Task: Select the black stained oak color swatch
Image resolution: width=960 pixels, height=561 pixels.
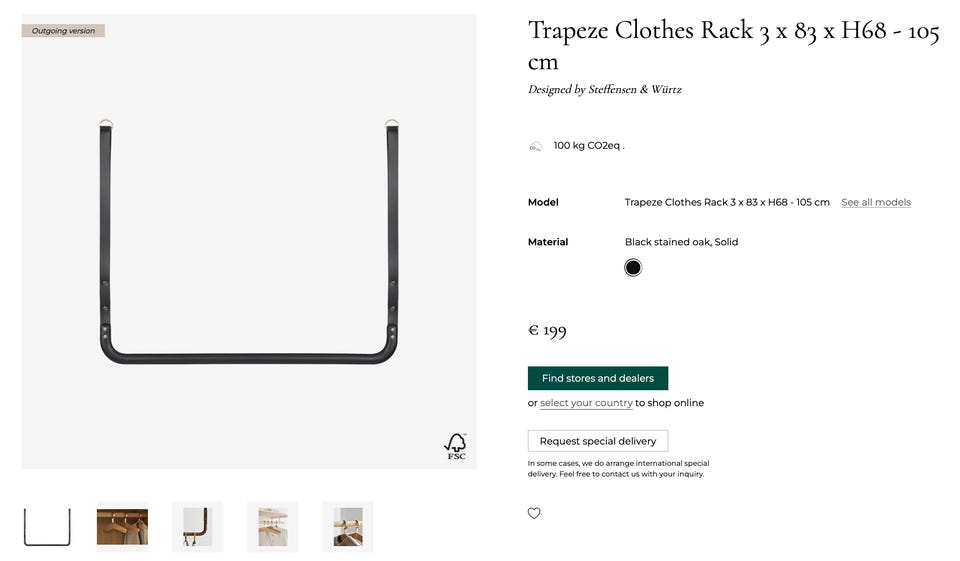Action: 633,268
